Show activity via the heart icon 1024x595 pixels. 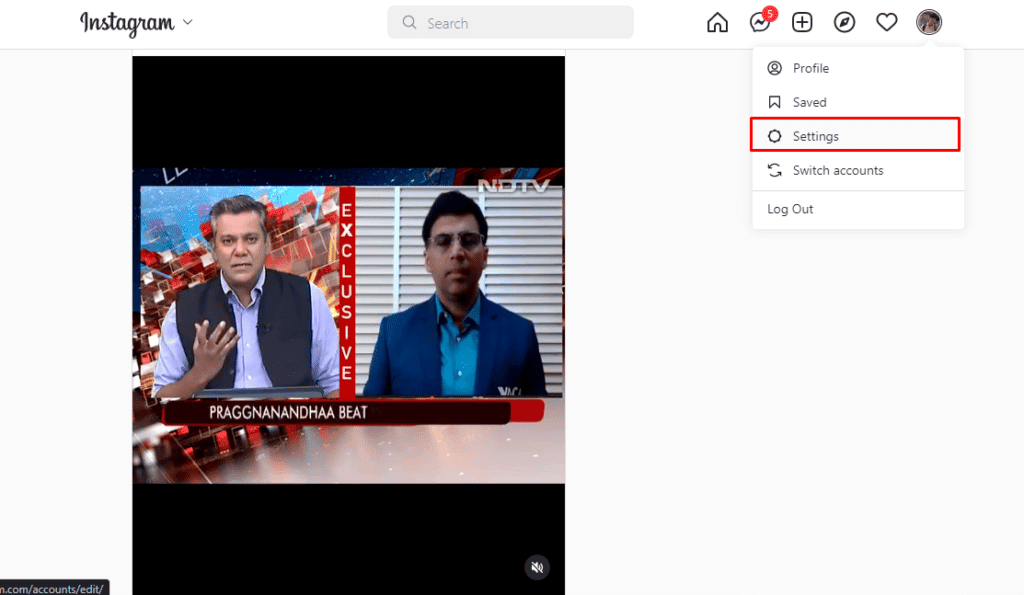tap(887, 23)
